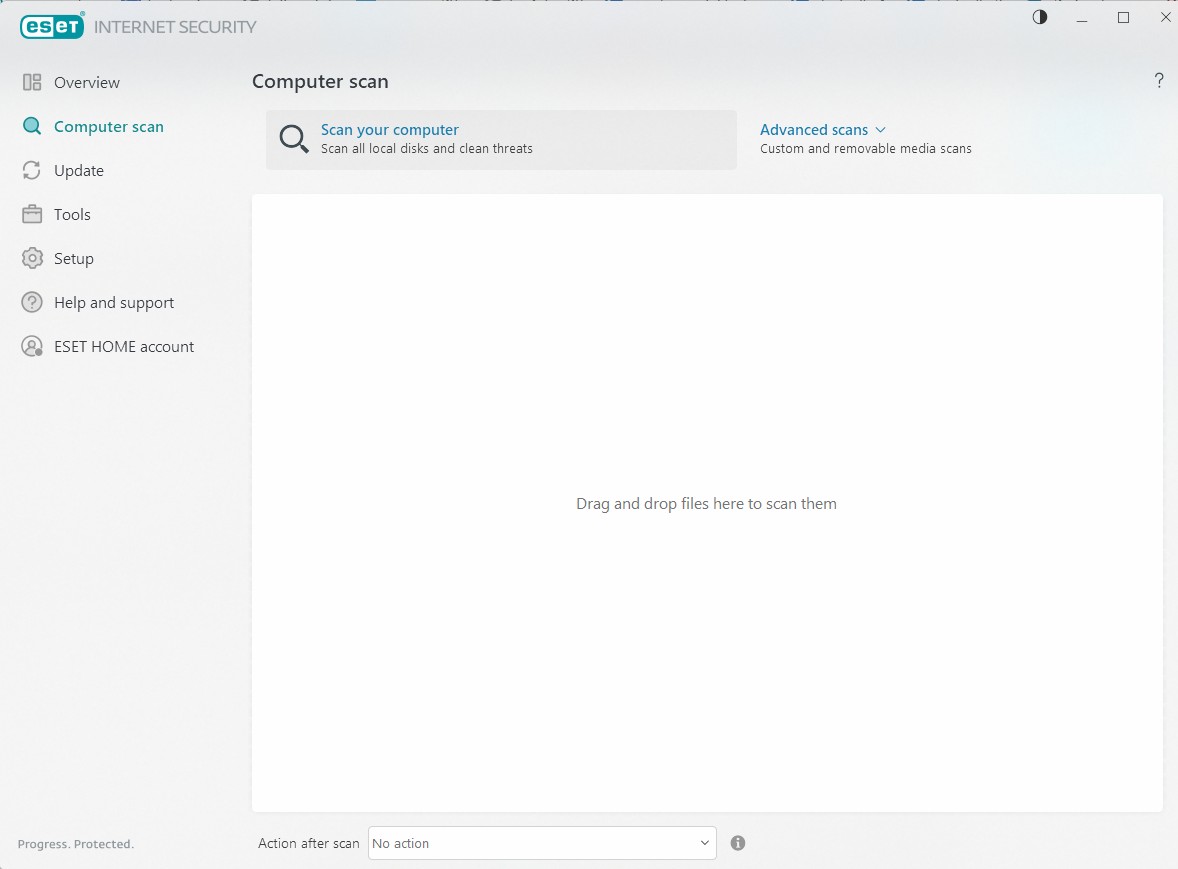Screen dimensions: 1178x869
Task: Click the 'Scan all local disks and clean threats' text
Action: click(427, 149)
